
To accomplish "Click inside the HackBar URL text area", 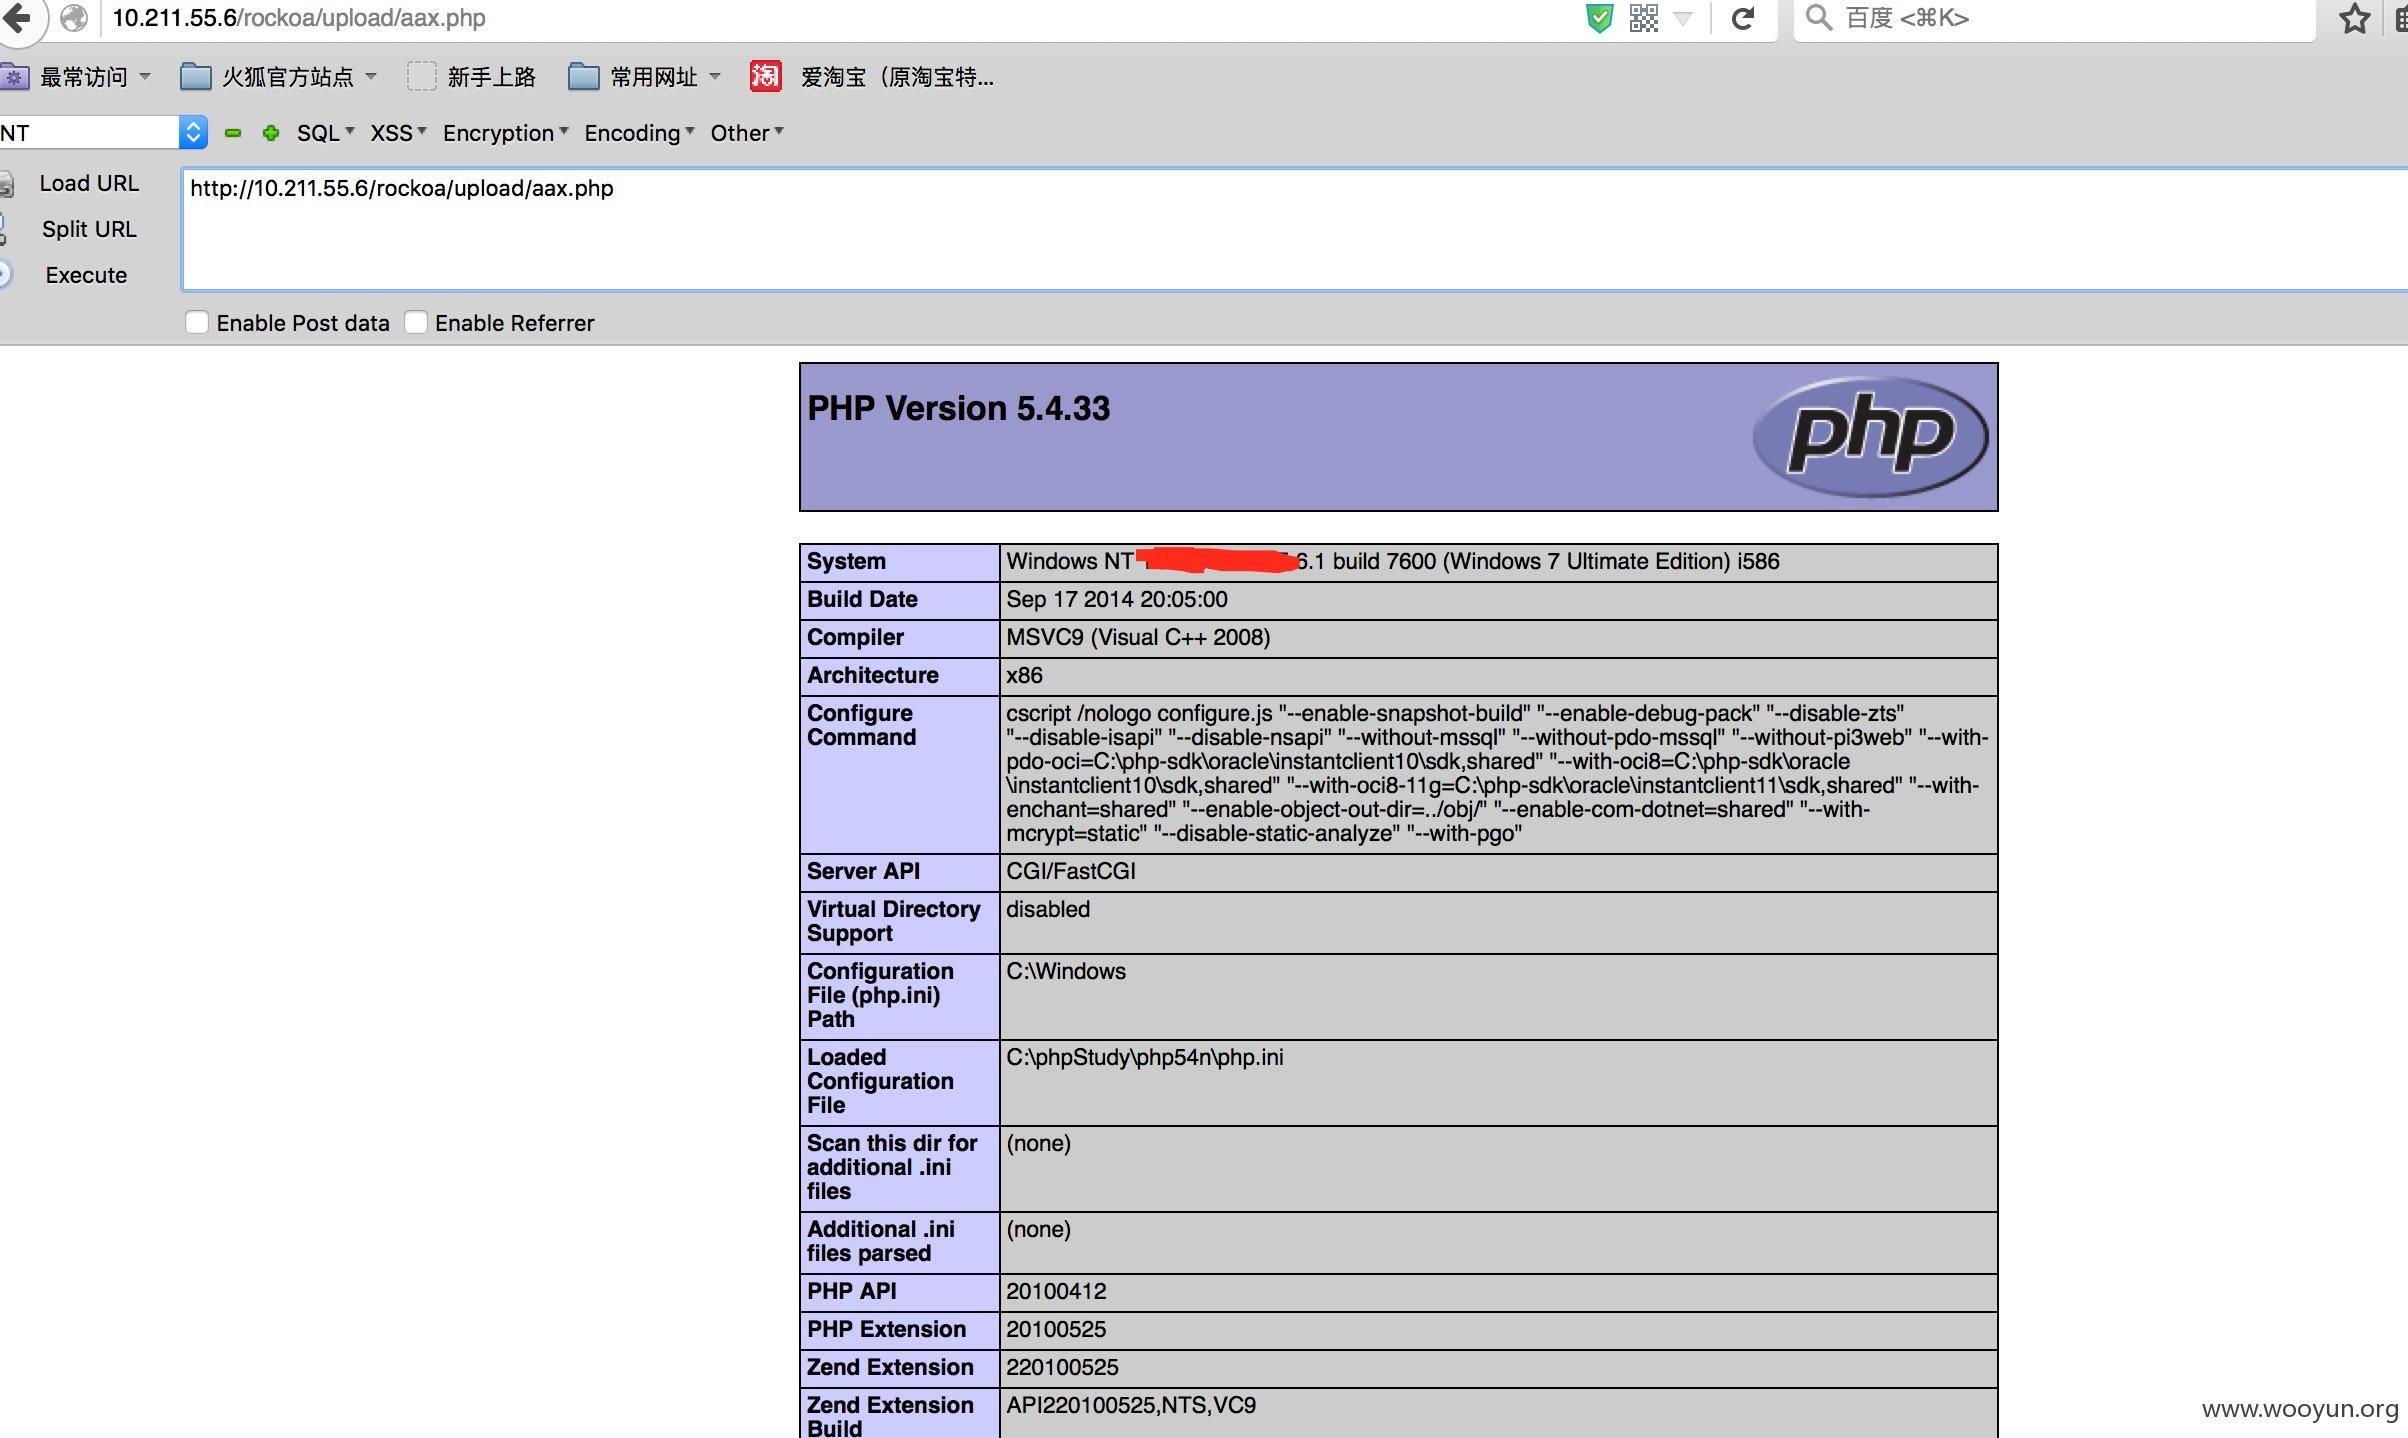I will click(x=1294, y=230).
